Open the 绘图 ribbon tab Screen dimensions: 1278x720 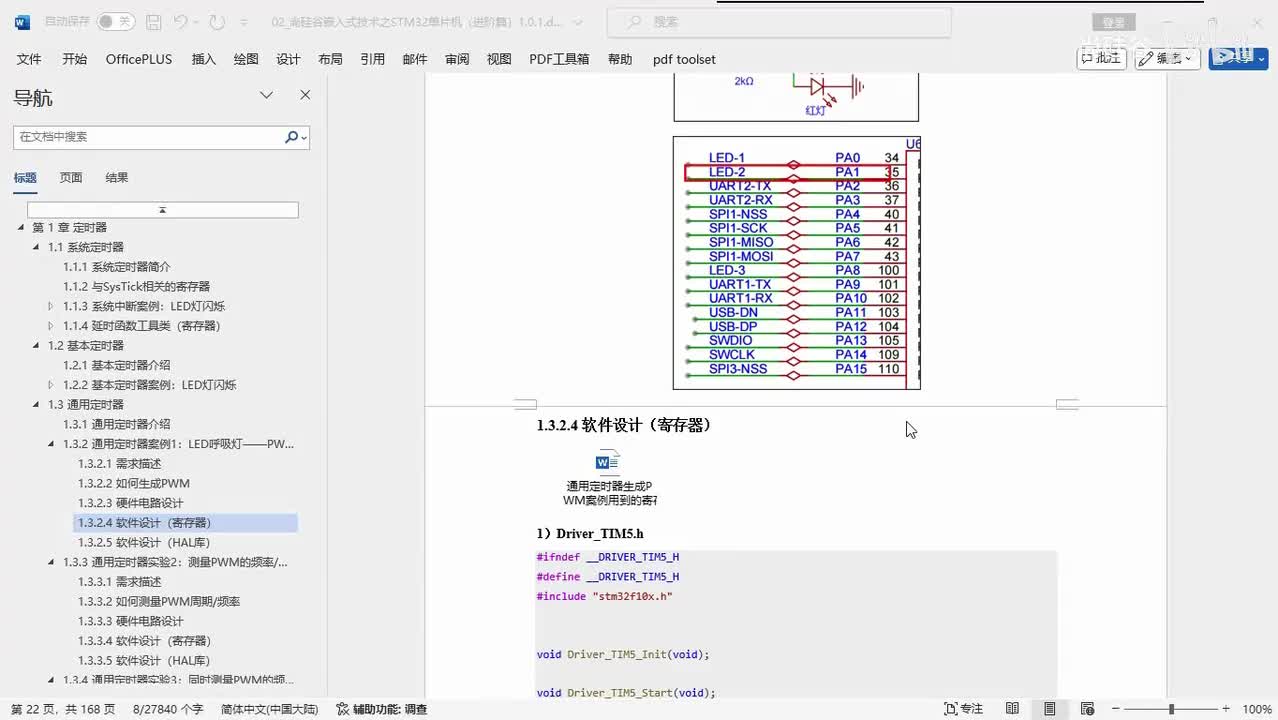(x=246, y=59)
